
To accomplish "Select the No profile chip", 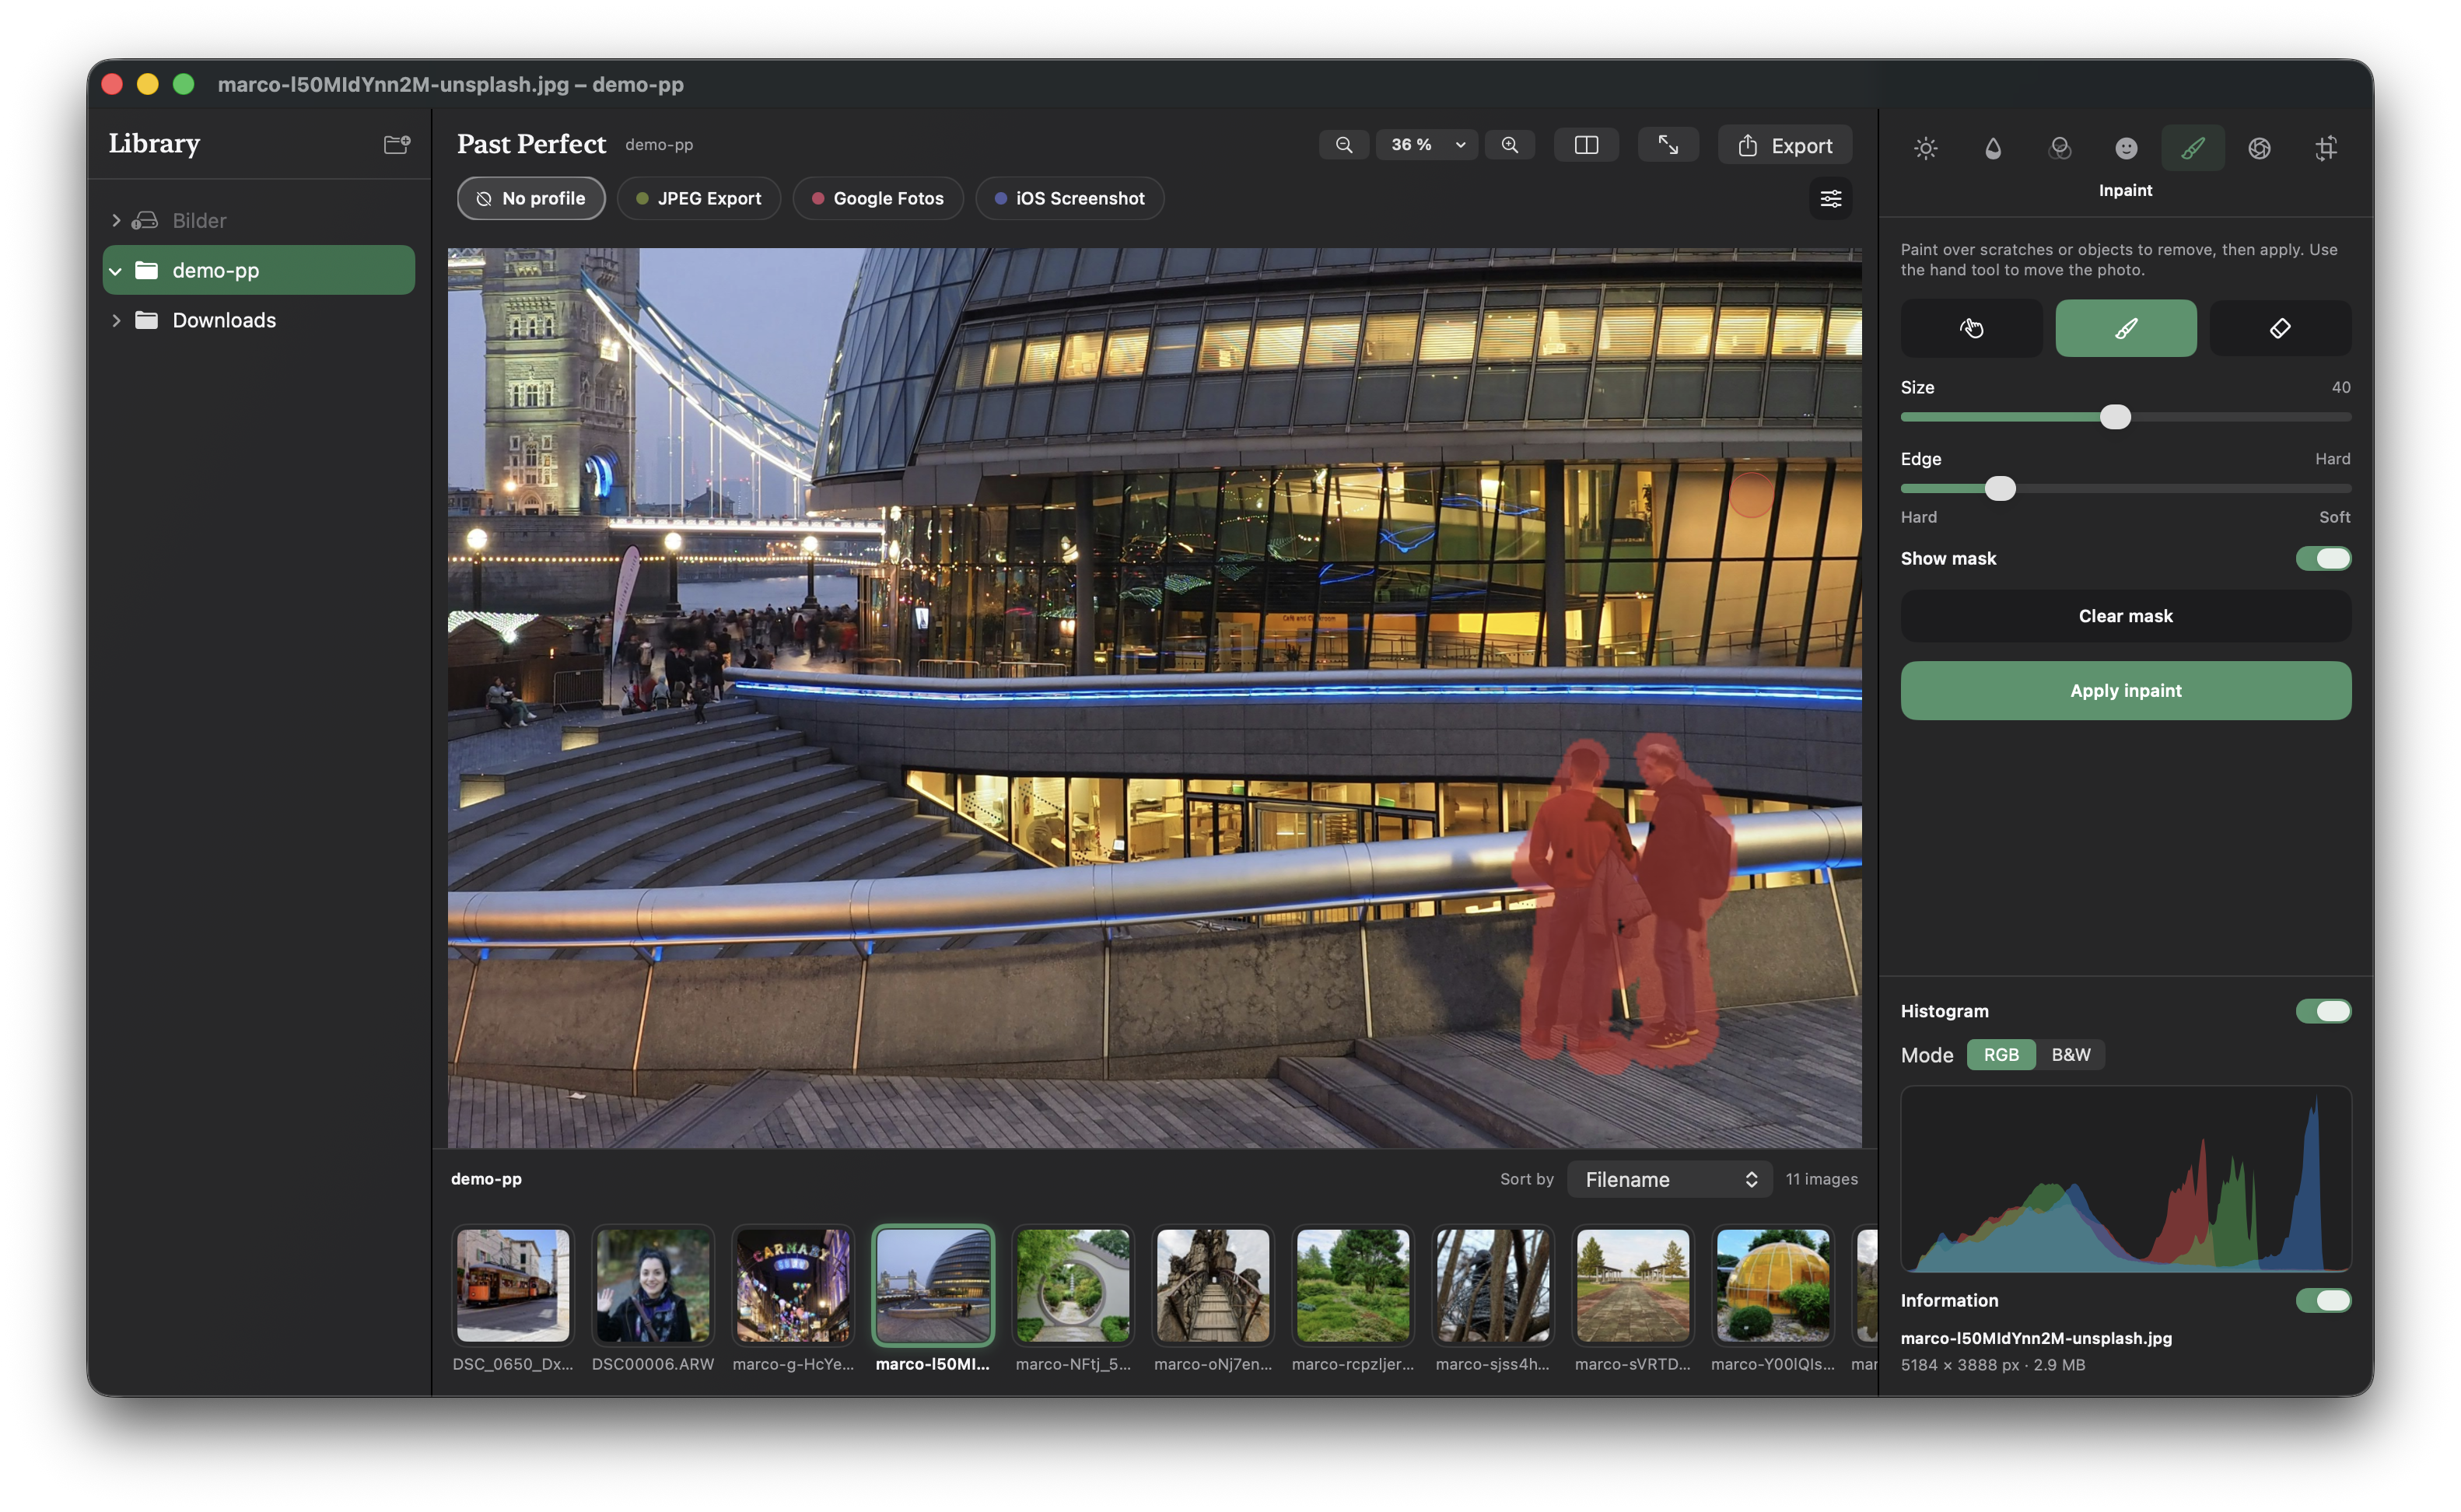I will (x=531, y=198).
